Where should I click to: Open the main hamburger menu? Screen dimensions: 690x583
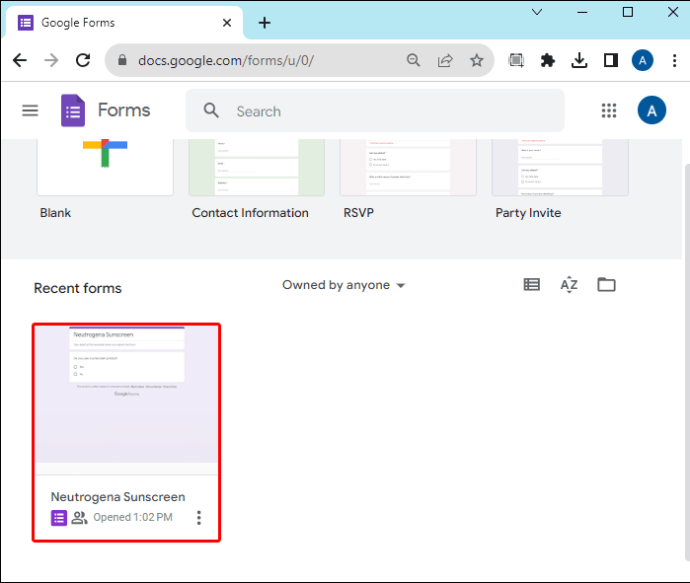point(30,110)
